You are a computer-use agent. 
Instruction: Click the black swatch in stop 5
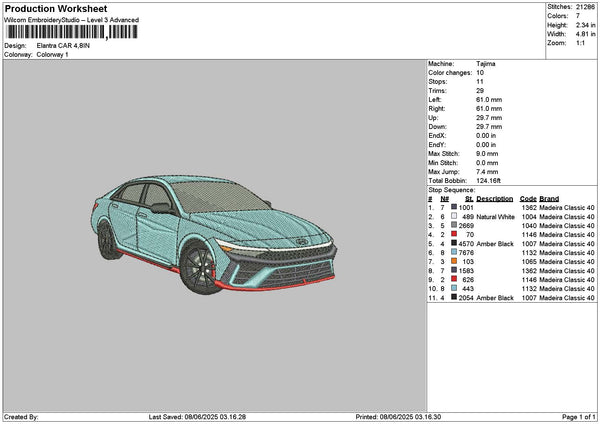[x=454, y=243]
